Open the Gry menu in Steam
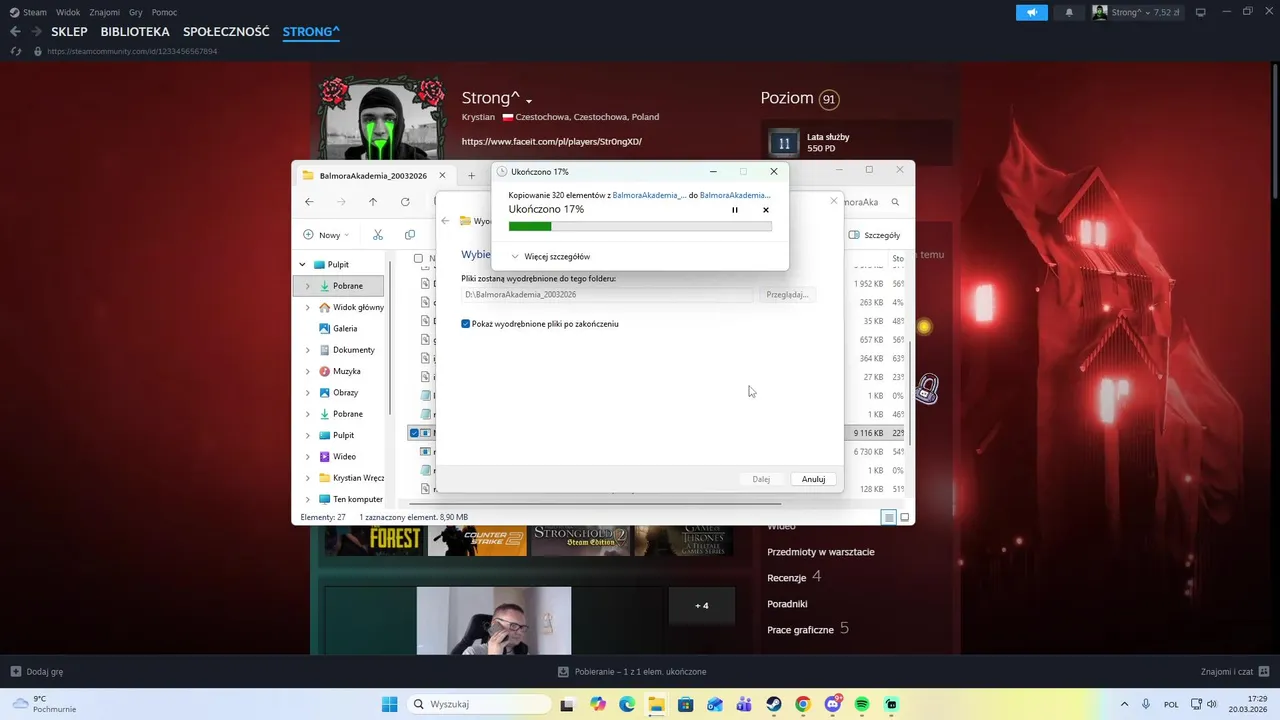Viewport: 1280px width, 720px height. (x=136, y=12)
